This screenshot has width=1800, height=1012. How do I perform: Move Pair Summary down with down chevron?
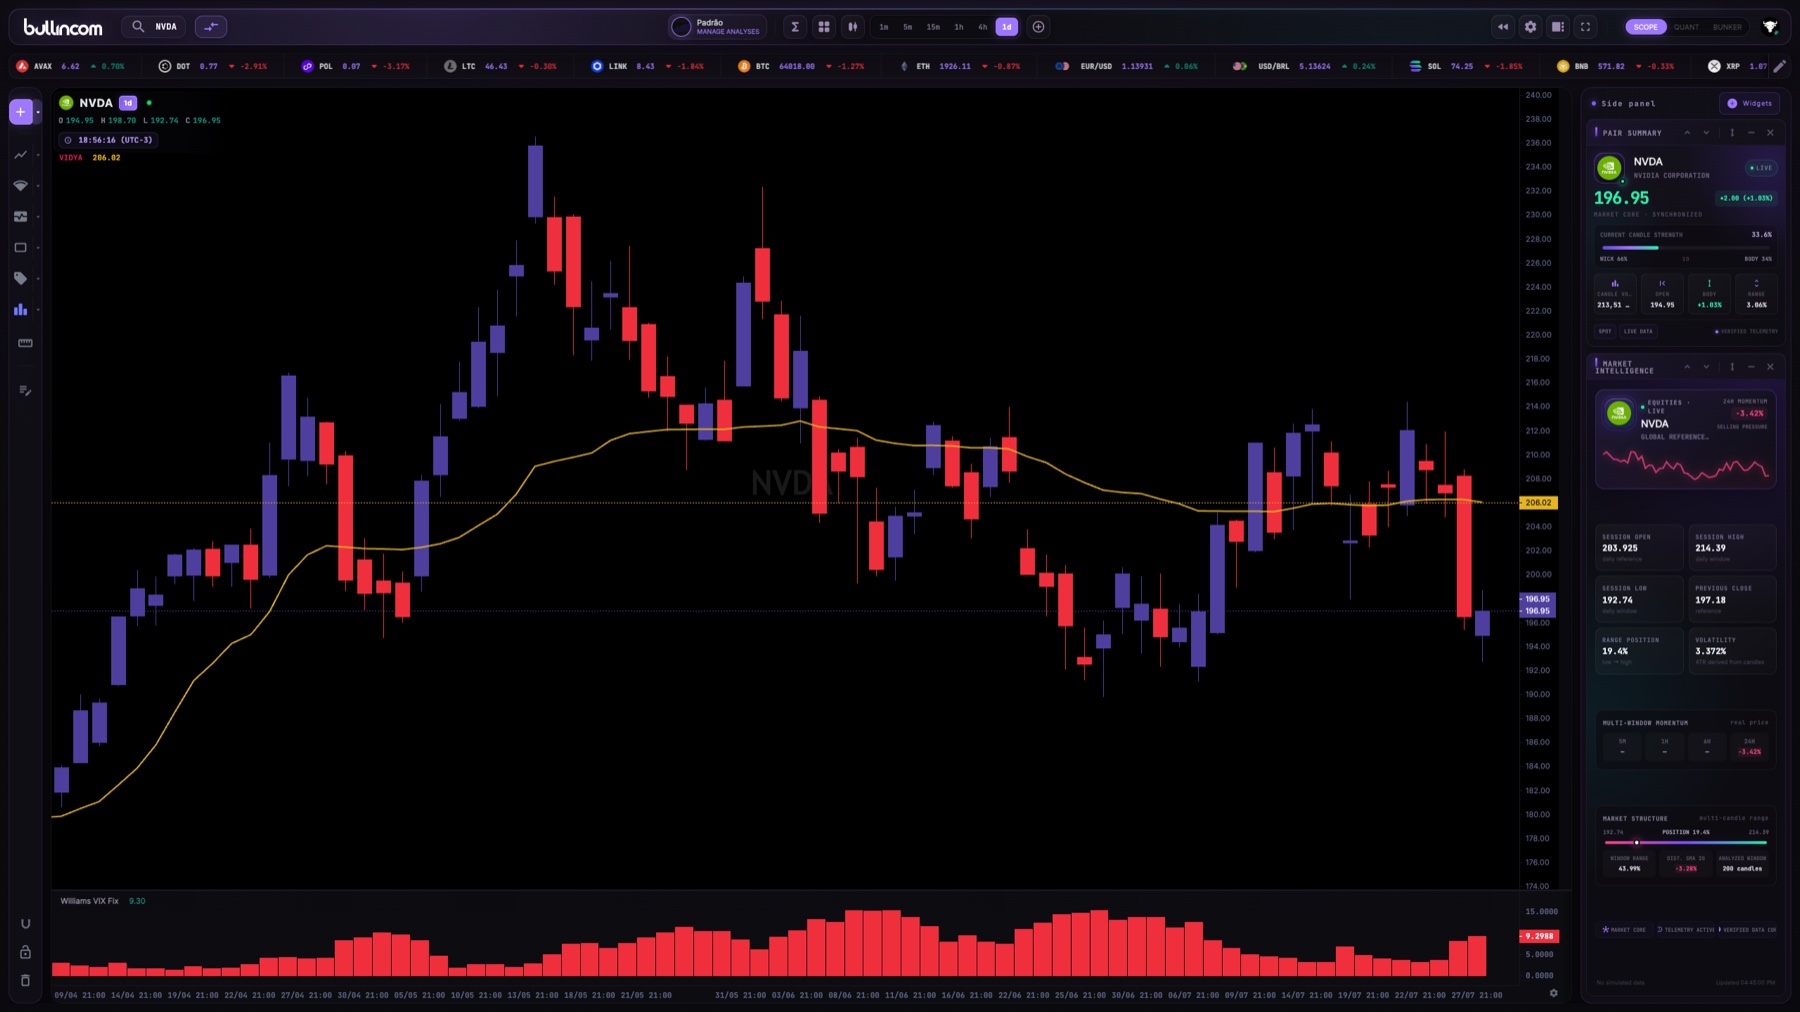[1707, 132]
